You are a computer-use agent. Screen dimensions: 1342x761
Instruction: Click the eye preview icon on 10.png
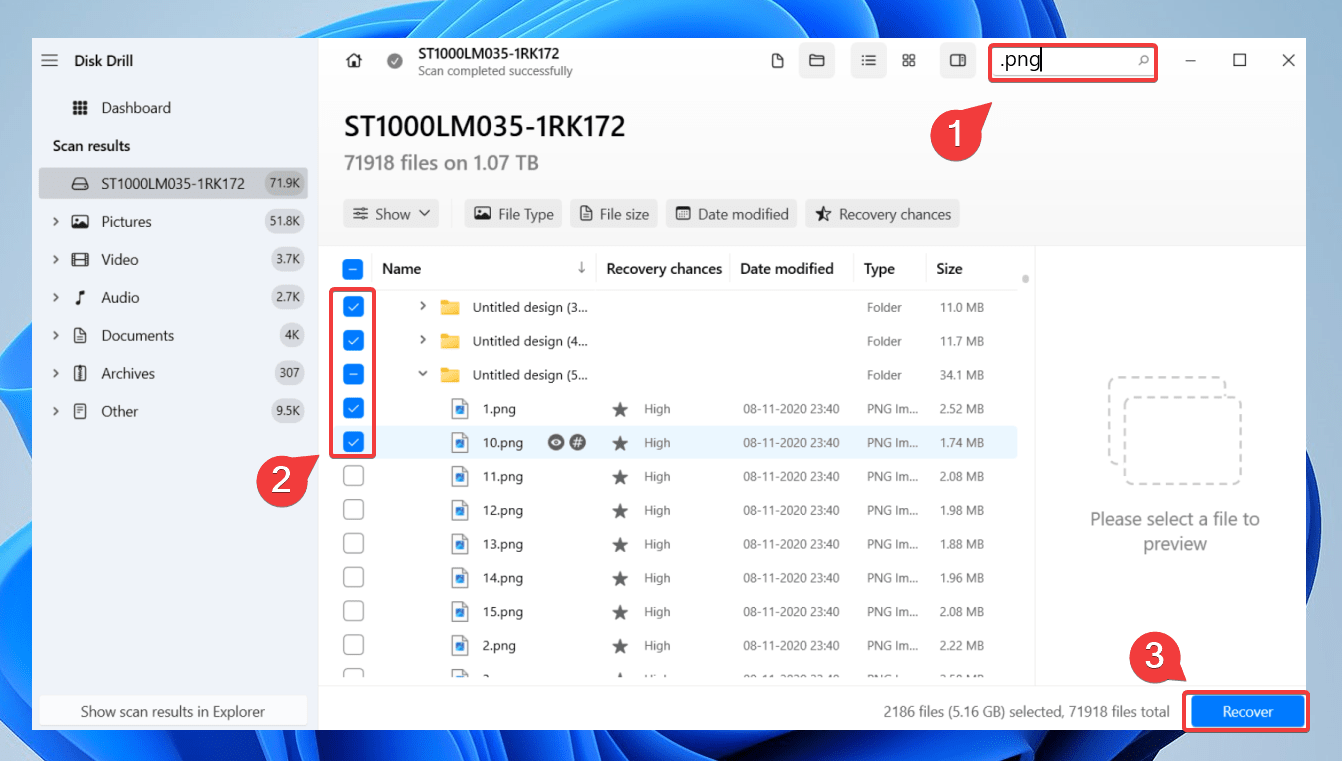click(556, 442)
